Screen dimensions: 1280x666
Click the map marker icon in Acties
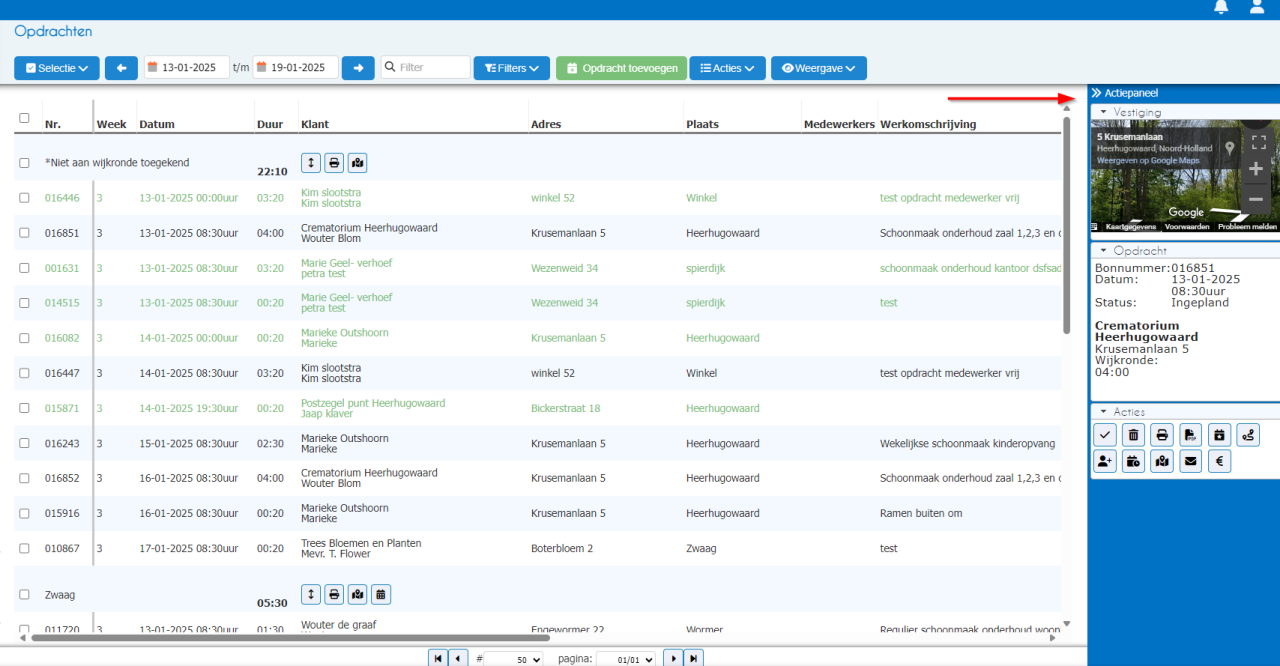pyautogui.click(x=1162, y=461)
